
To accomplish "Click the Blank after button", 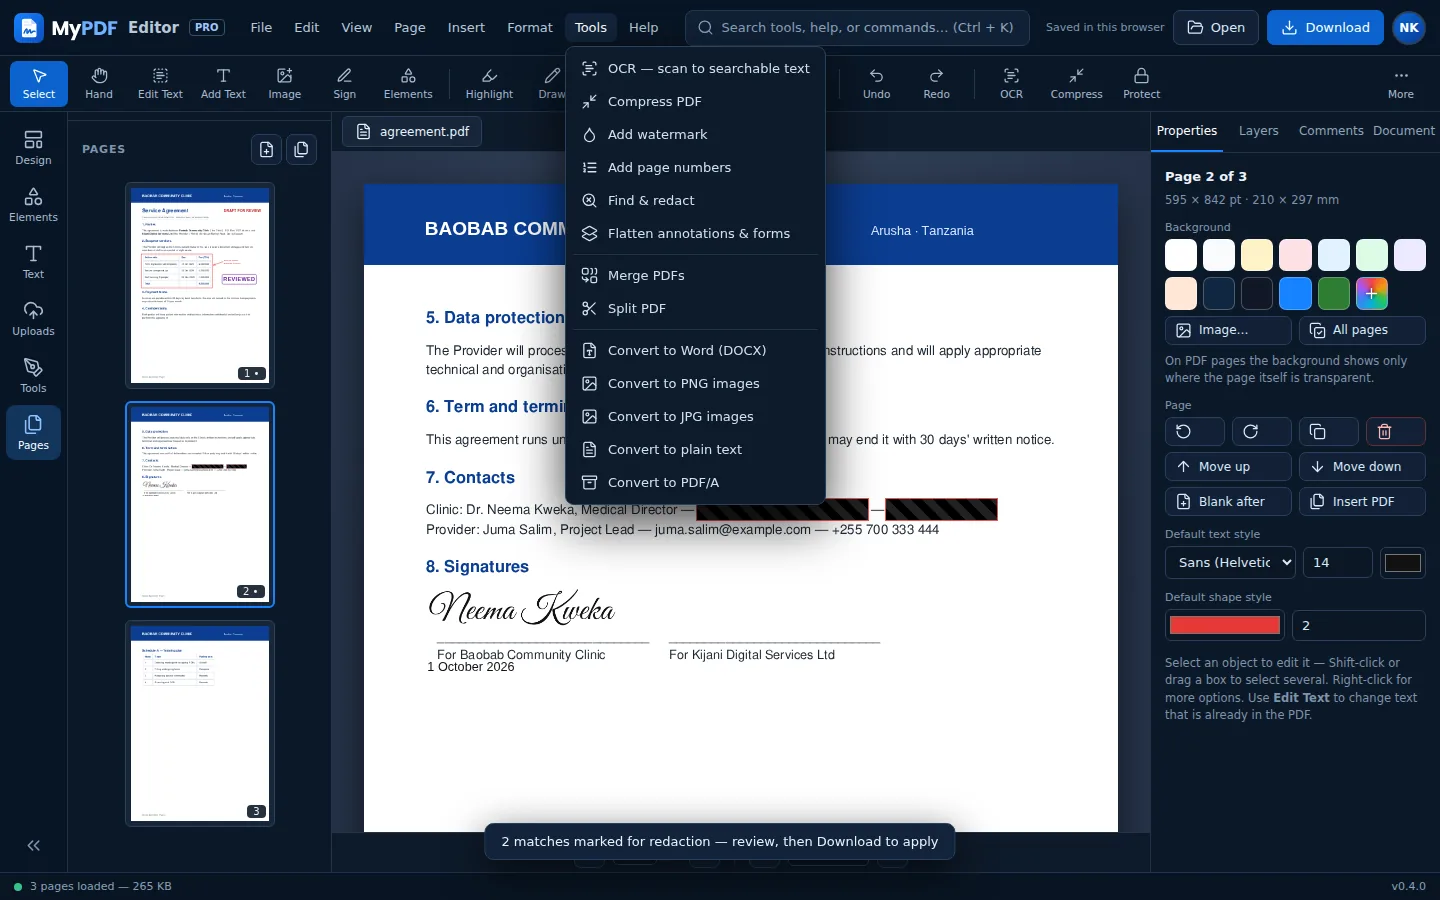I will click(x=1228, y=501).
